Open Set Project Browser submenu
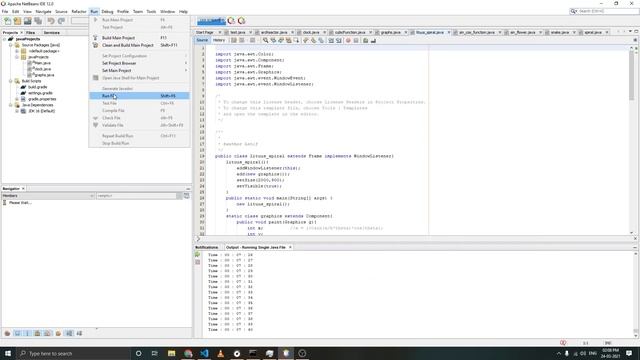The height and width of the screenshot is (360, 640). coord(139,63)
